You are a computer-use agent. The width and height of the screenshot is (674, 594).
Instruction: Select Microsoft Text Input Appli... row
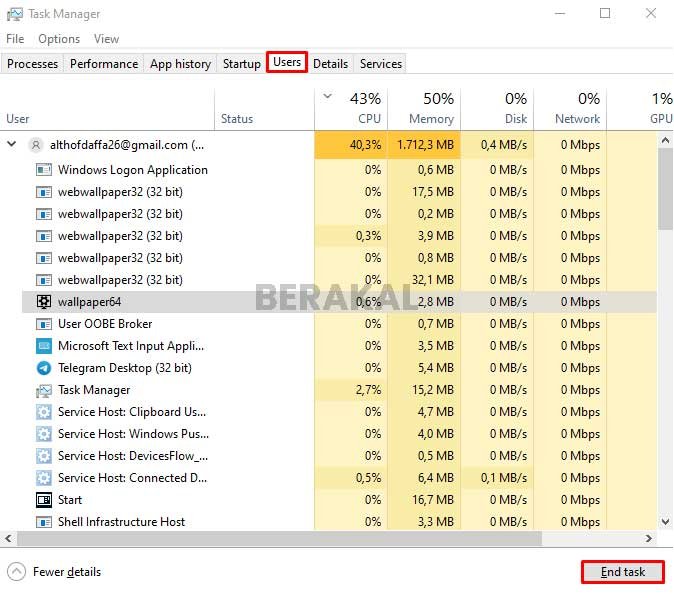(339, 346)
